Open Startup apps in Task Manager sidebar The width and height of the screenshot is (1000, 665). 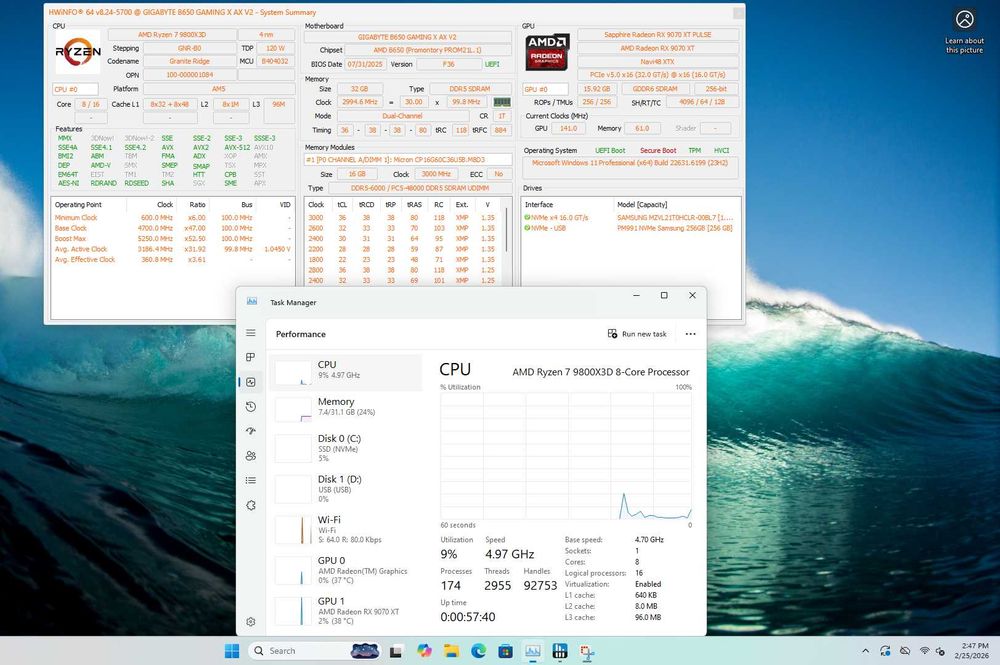pyautogui.click(x=251, y=431)
